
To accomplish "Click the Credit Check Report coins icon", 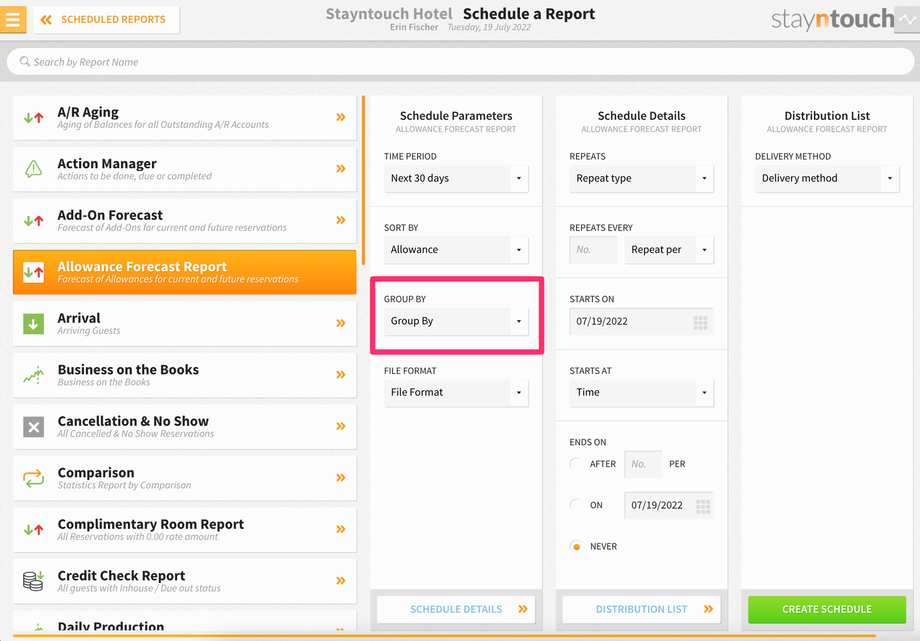I will pyautogui.click(x=33, y=581).
